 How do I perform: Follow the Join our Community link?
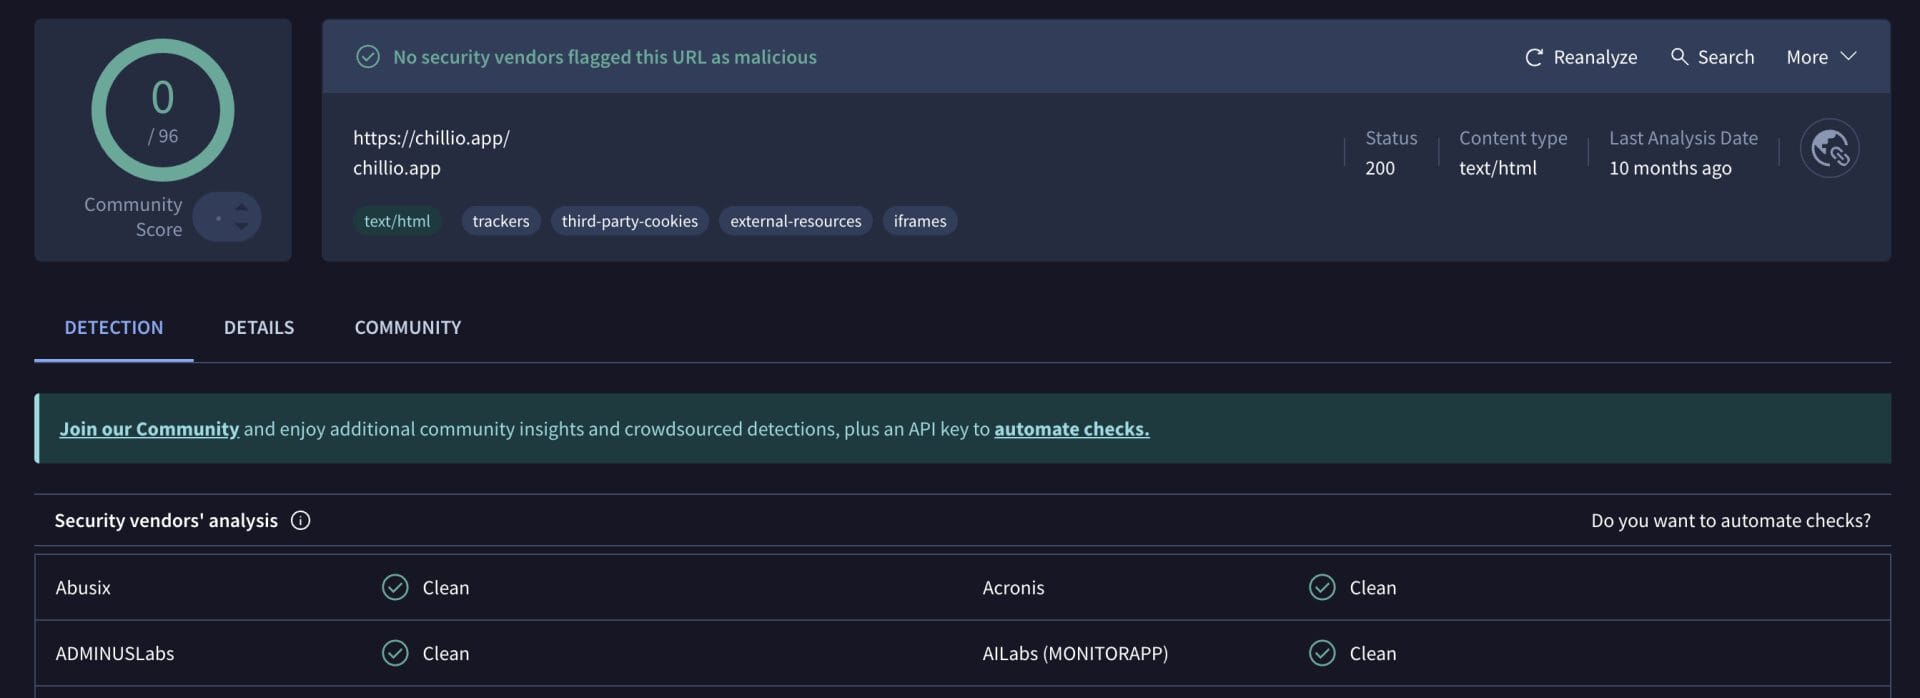click(149, 429)
